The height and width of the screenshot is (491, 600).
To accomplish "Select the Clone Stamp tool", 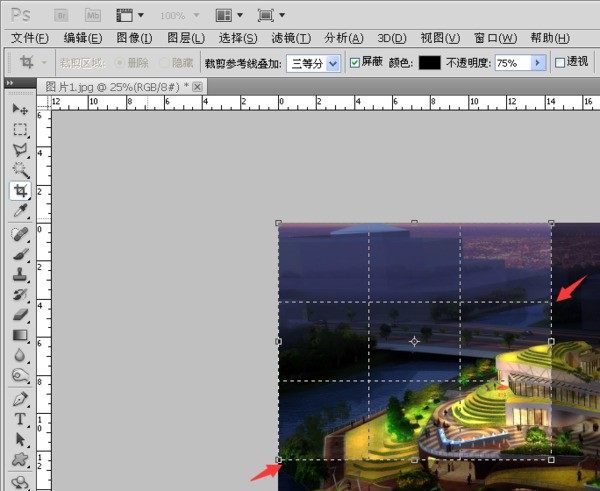I will 20,274.
